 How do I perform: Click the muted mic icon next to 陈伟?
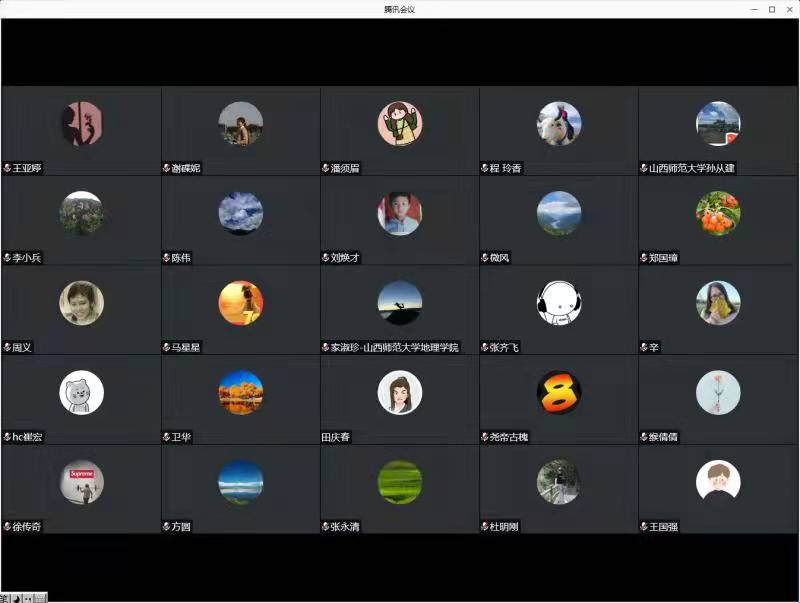pyautogui.click(x=166, y=258)
